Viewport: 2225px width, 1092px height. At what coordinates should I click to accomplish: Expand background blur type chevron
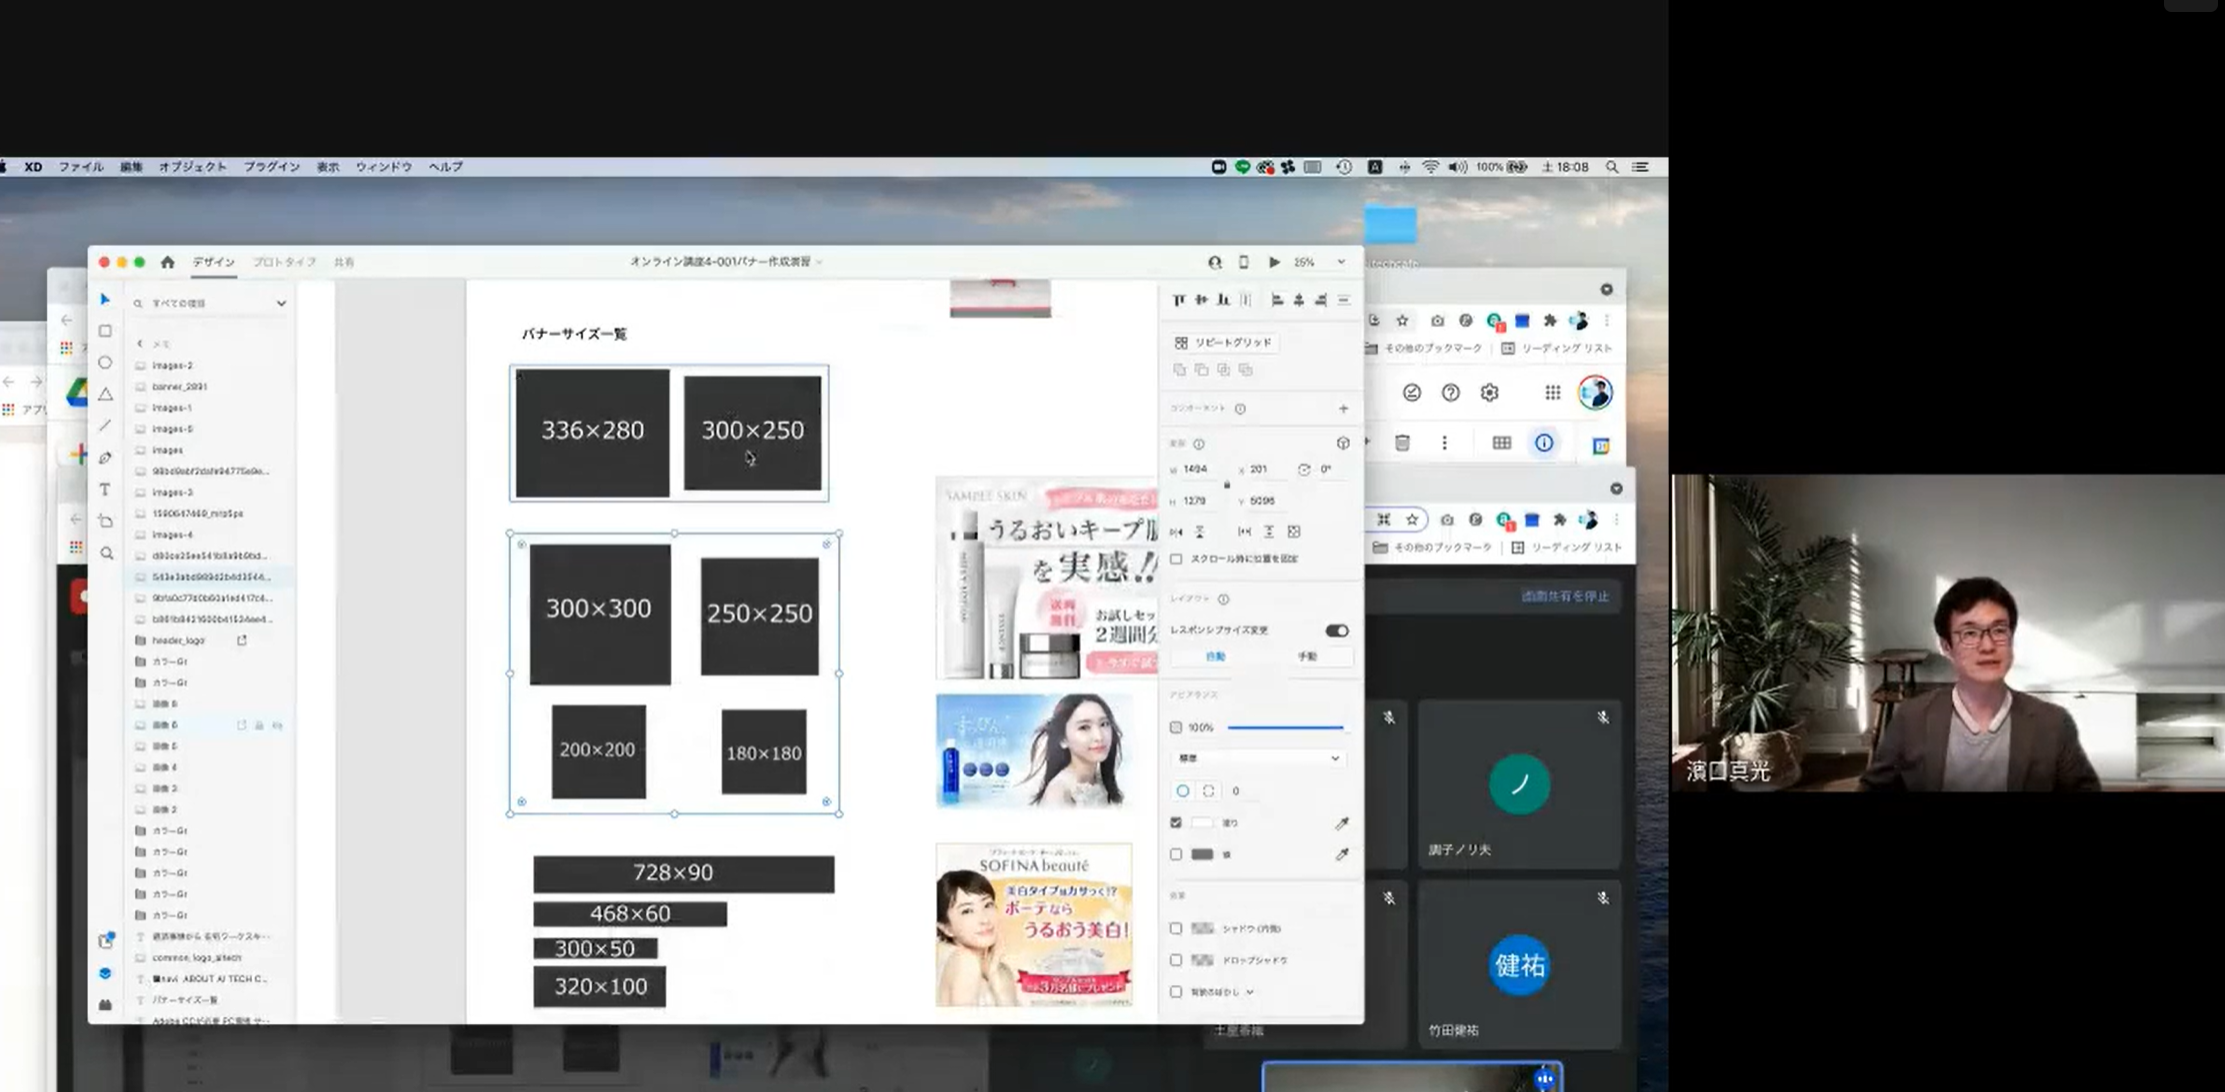click(1250, 992)
